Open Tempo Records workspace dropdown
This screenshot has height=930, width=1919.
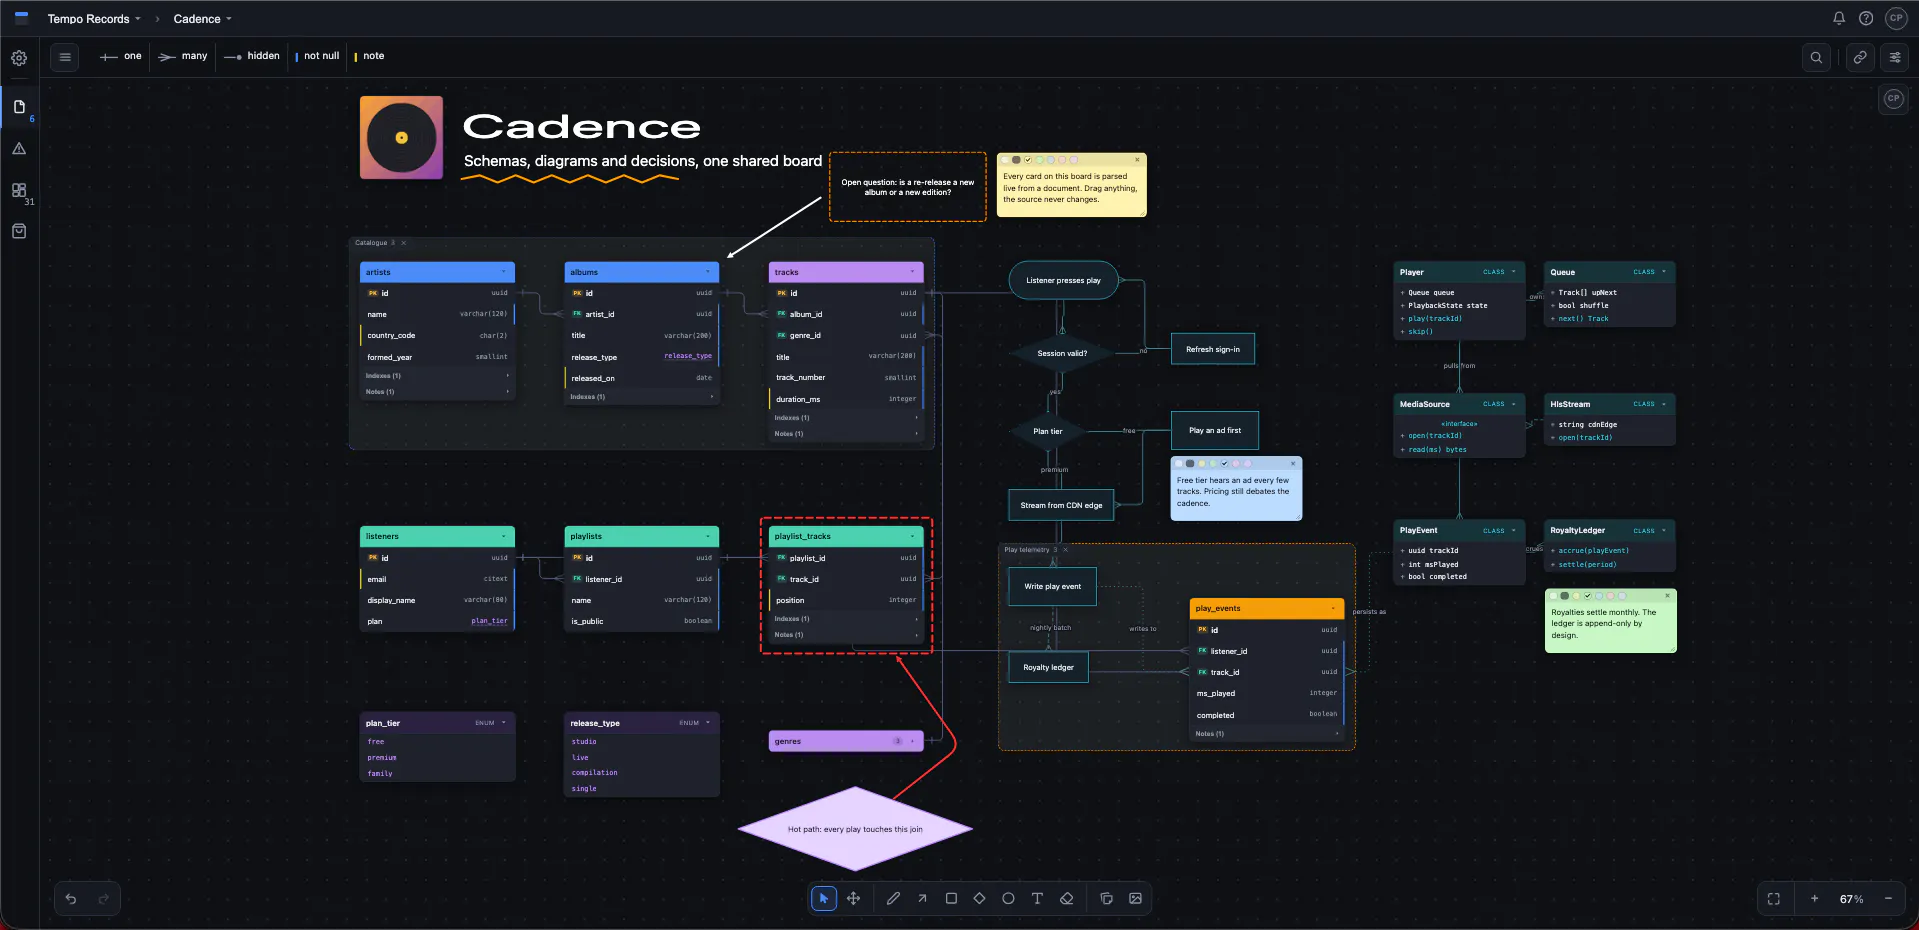pyautogui.click(x=94, y=19)
